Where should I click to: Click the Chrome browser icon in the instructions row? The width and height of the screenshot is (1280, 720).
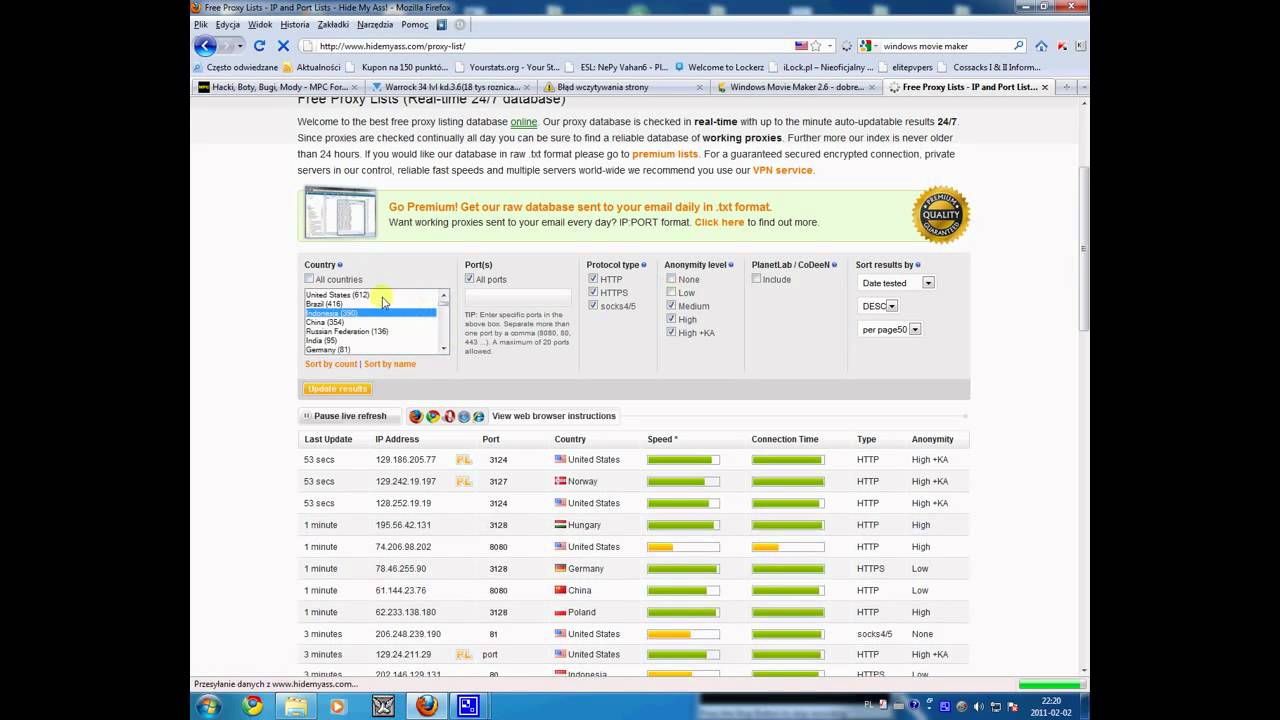click(x=432, y=416)
